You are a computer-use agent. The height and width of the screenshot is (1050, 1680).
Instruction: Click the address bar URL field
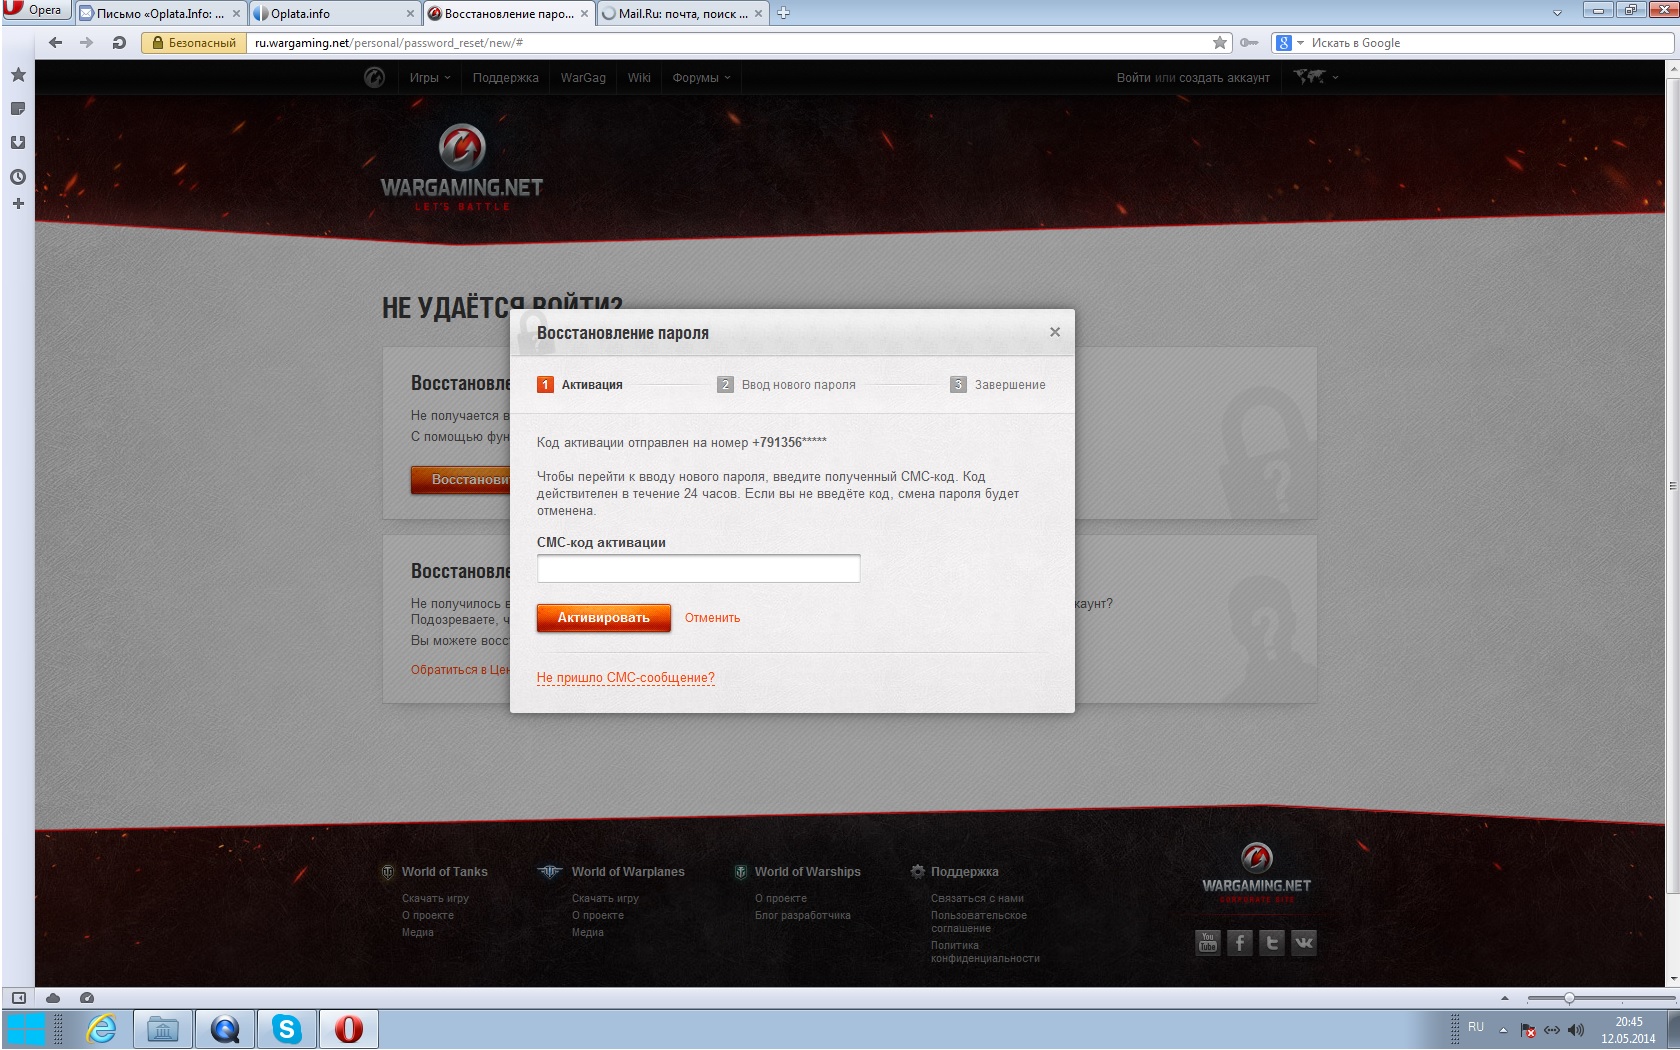[730, 43]
